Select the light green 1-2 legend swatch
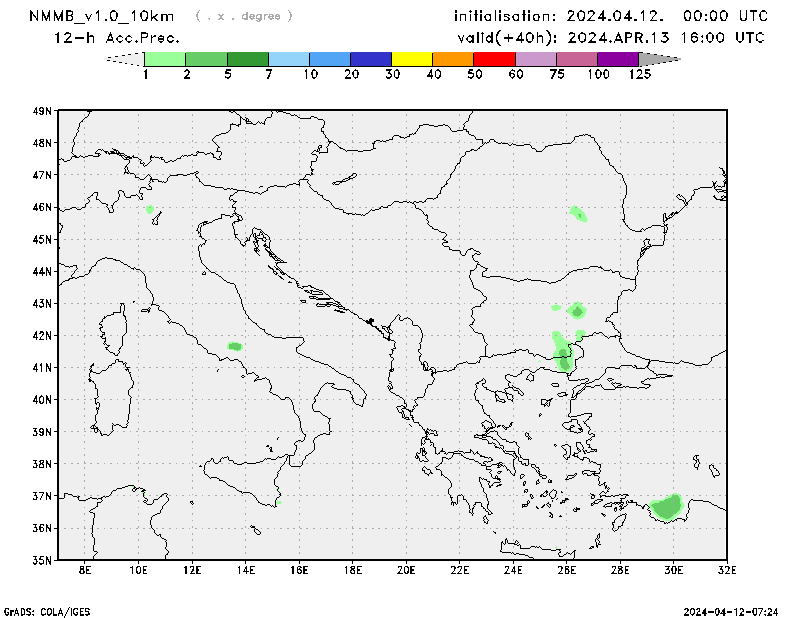The height and width of the screenshot is (618, 800). pos(166,59)
